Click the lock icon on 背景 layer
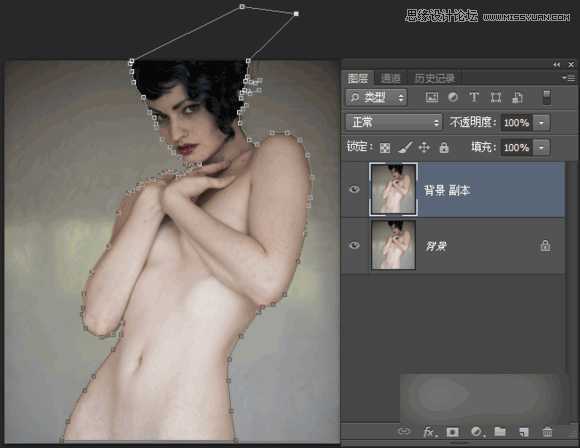The image size is (580, 448). click(x=545, y=245)
